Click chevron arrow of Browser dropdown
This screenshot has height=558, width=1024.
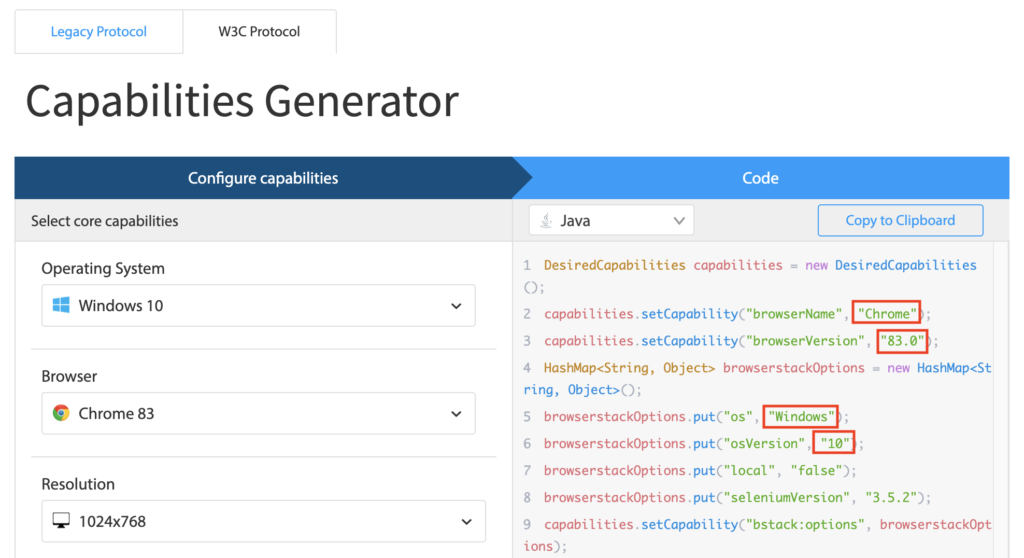tap(456, 414)
